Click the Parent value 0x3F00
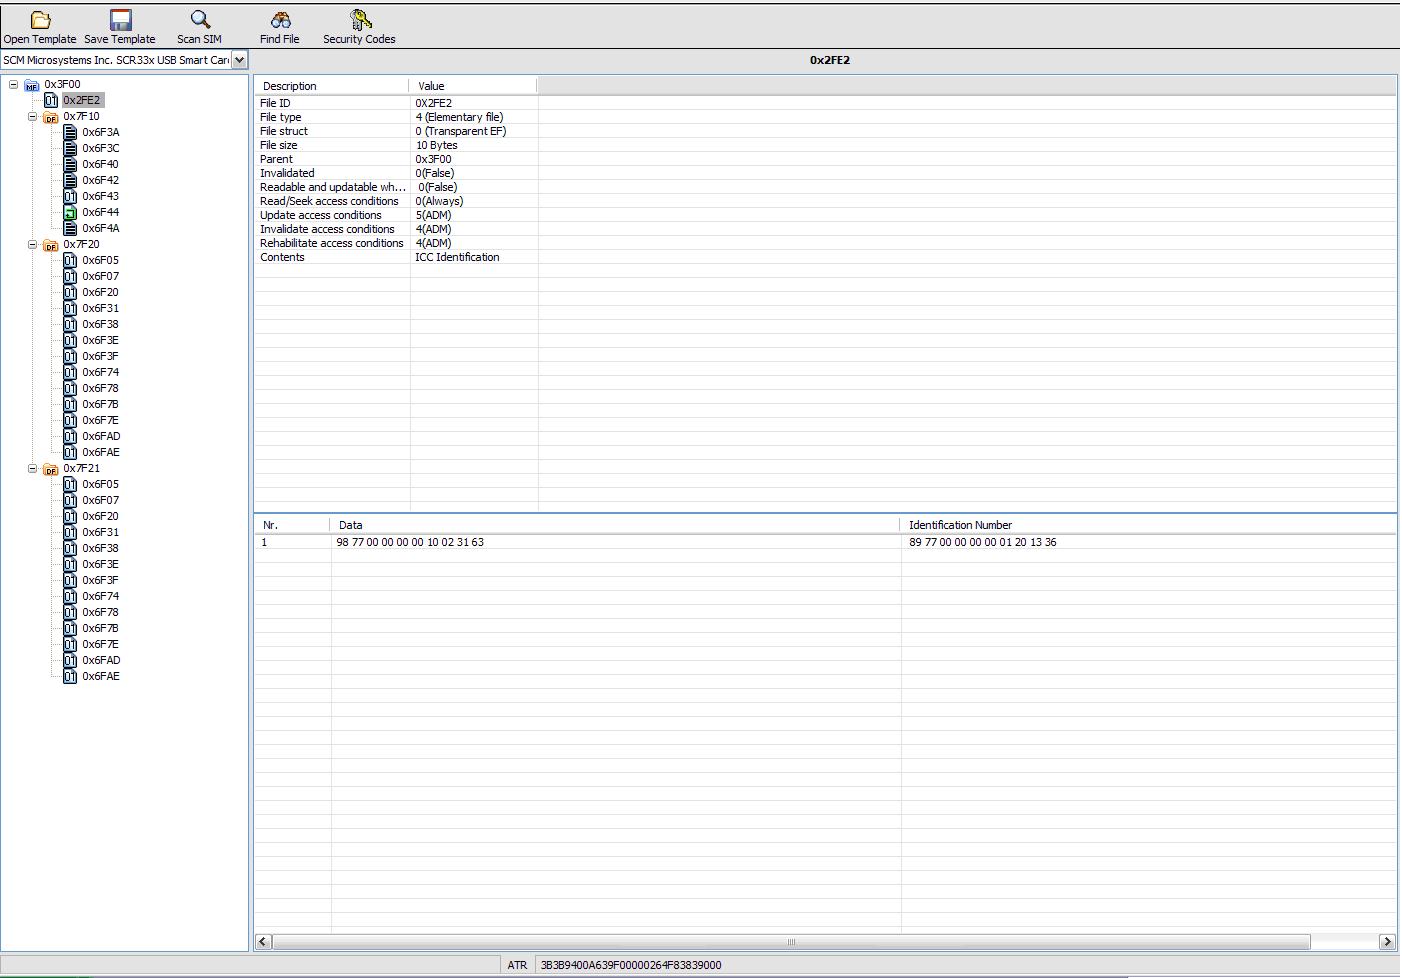1402x978 pixels. pos(433,159)
